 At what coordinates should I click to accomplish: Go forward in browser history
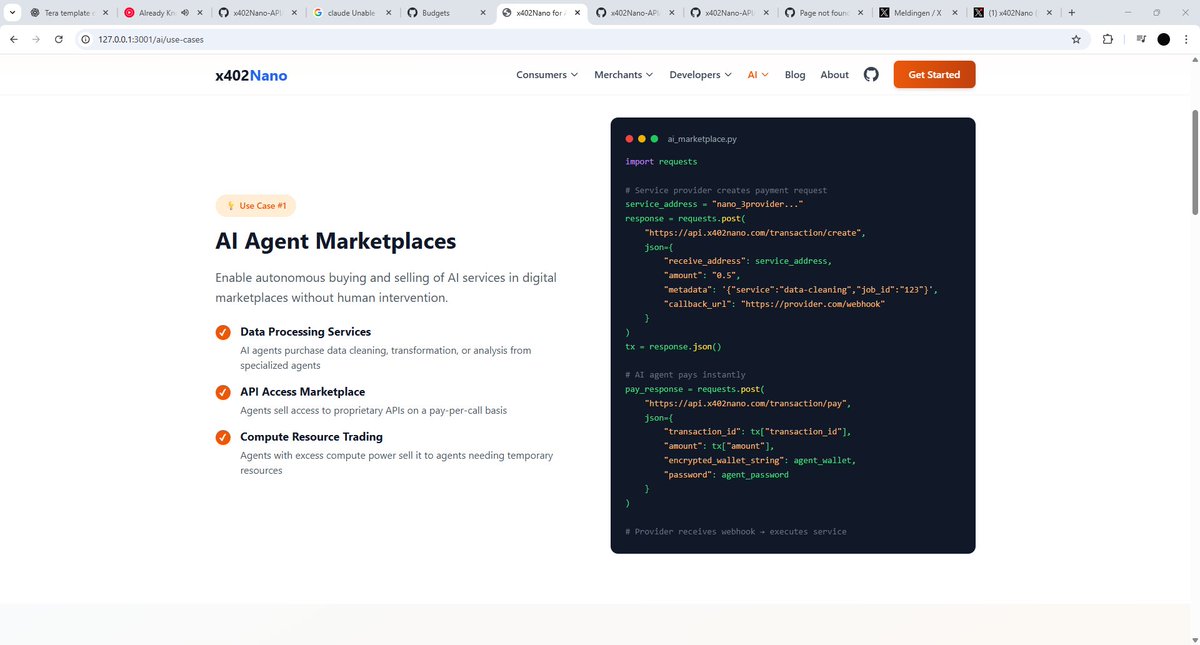37,39
